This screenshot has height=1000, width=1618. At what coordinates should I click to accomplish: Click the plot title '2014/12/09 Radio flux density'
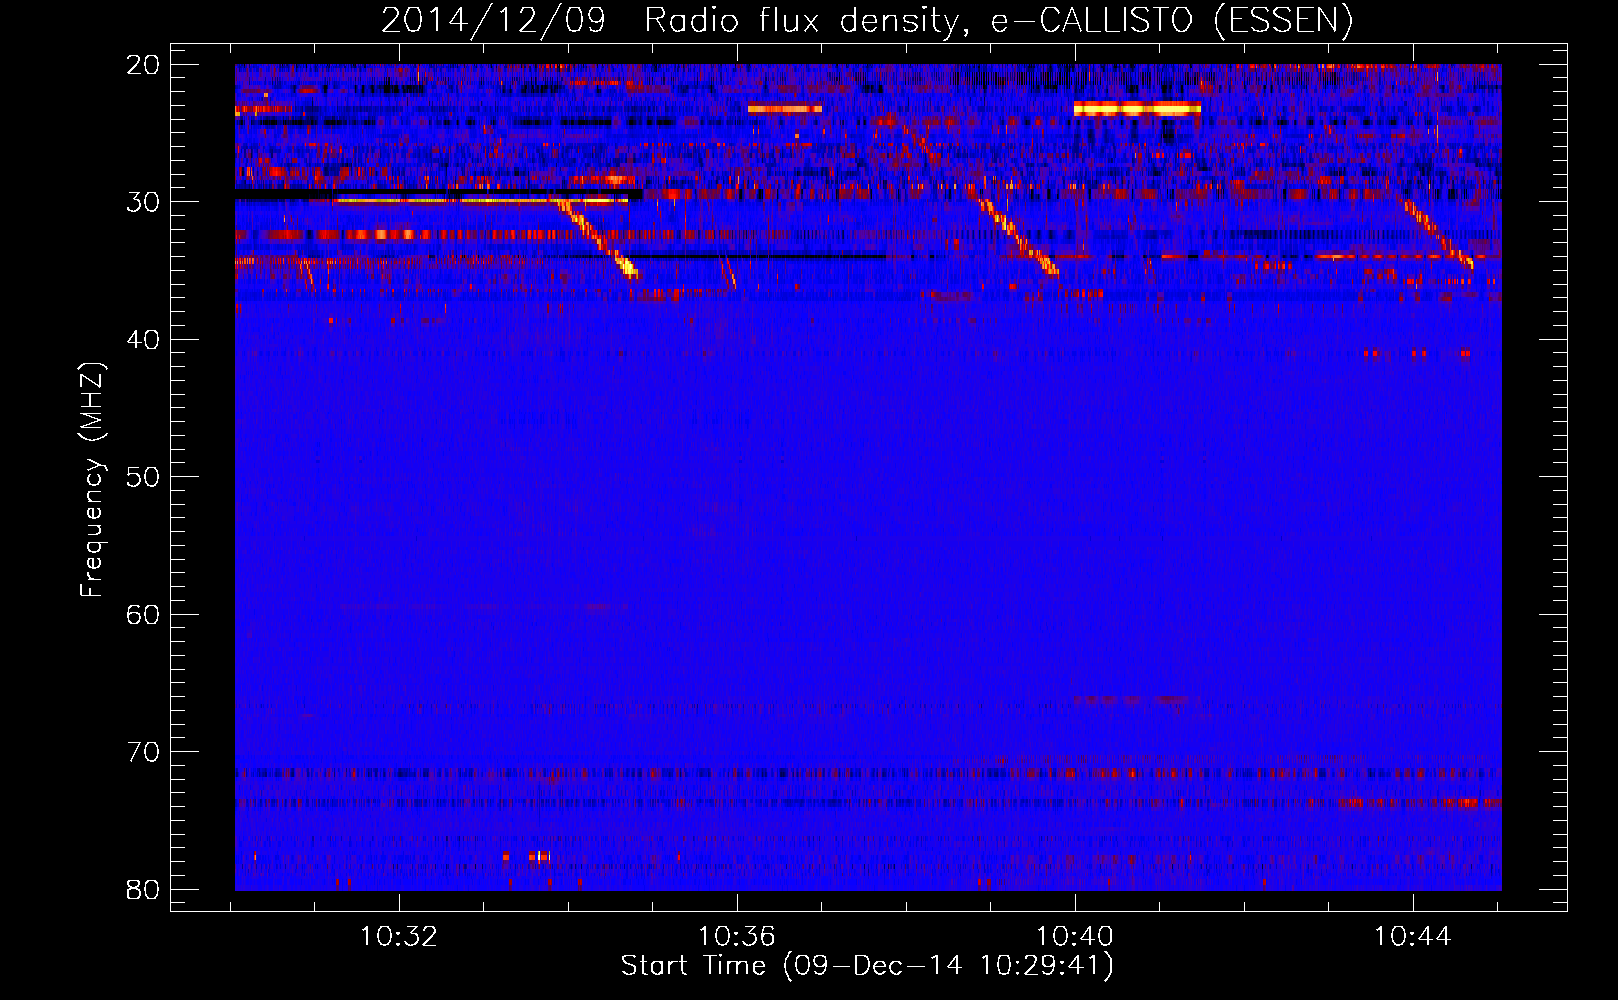[x=868, y=19]
